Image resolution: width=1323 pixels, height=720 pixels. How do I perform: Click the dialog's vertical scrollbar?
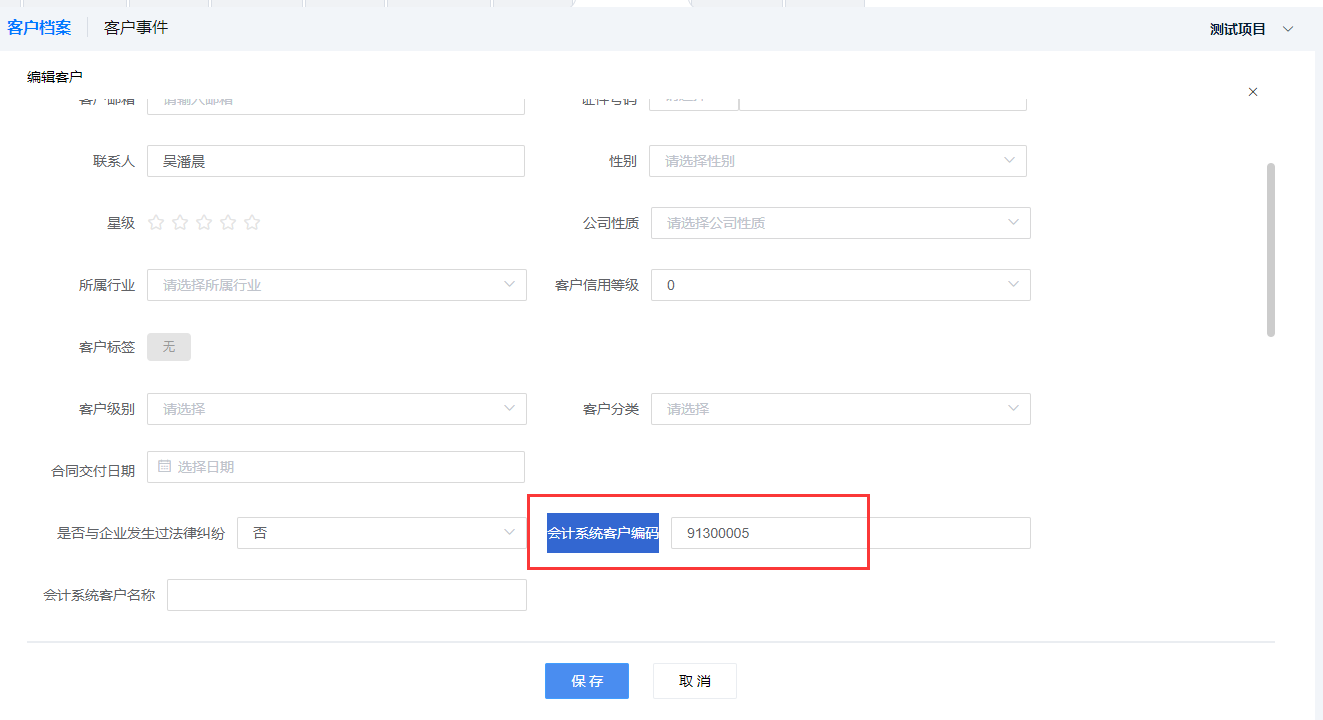[x=1271, y=250]
